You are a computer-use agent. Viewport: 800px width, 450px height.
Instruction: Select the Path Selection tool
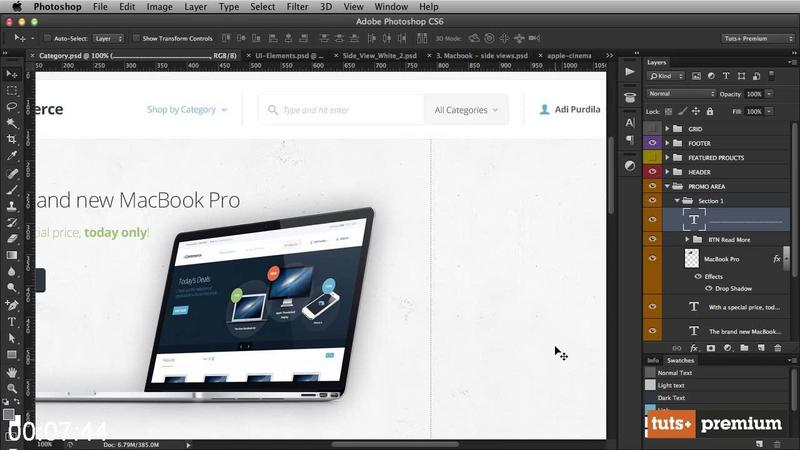click(x=11, y=338)
